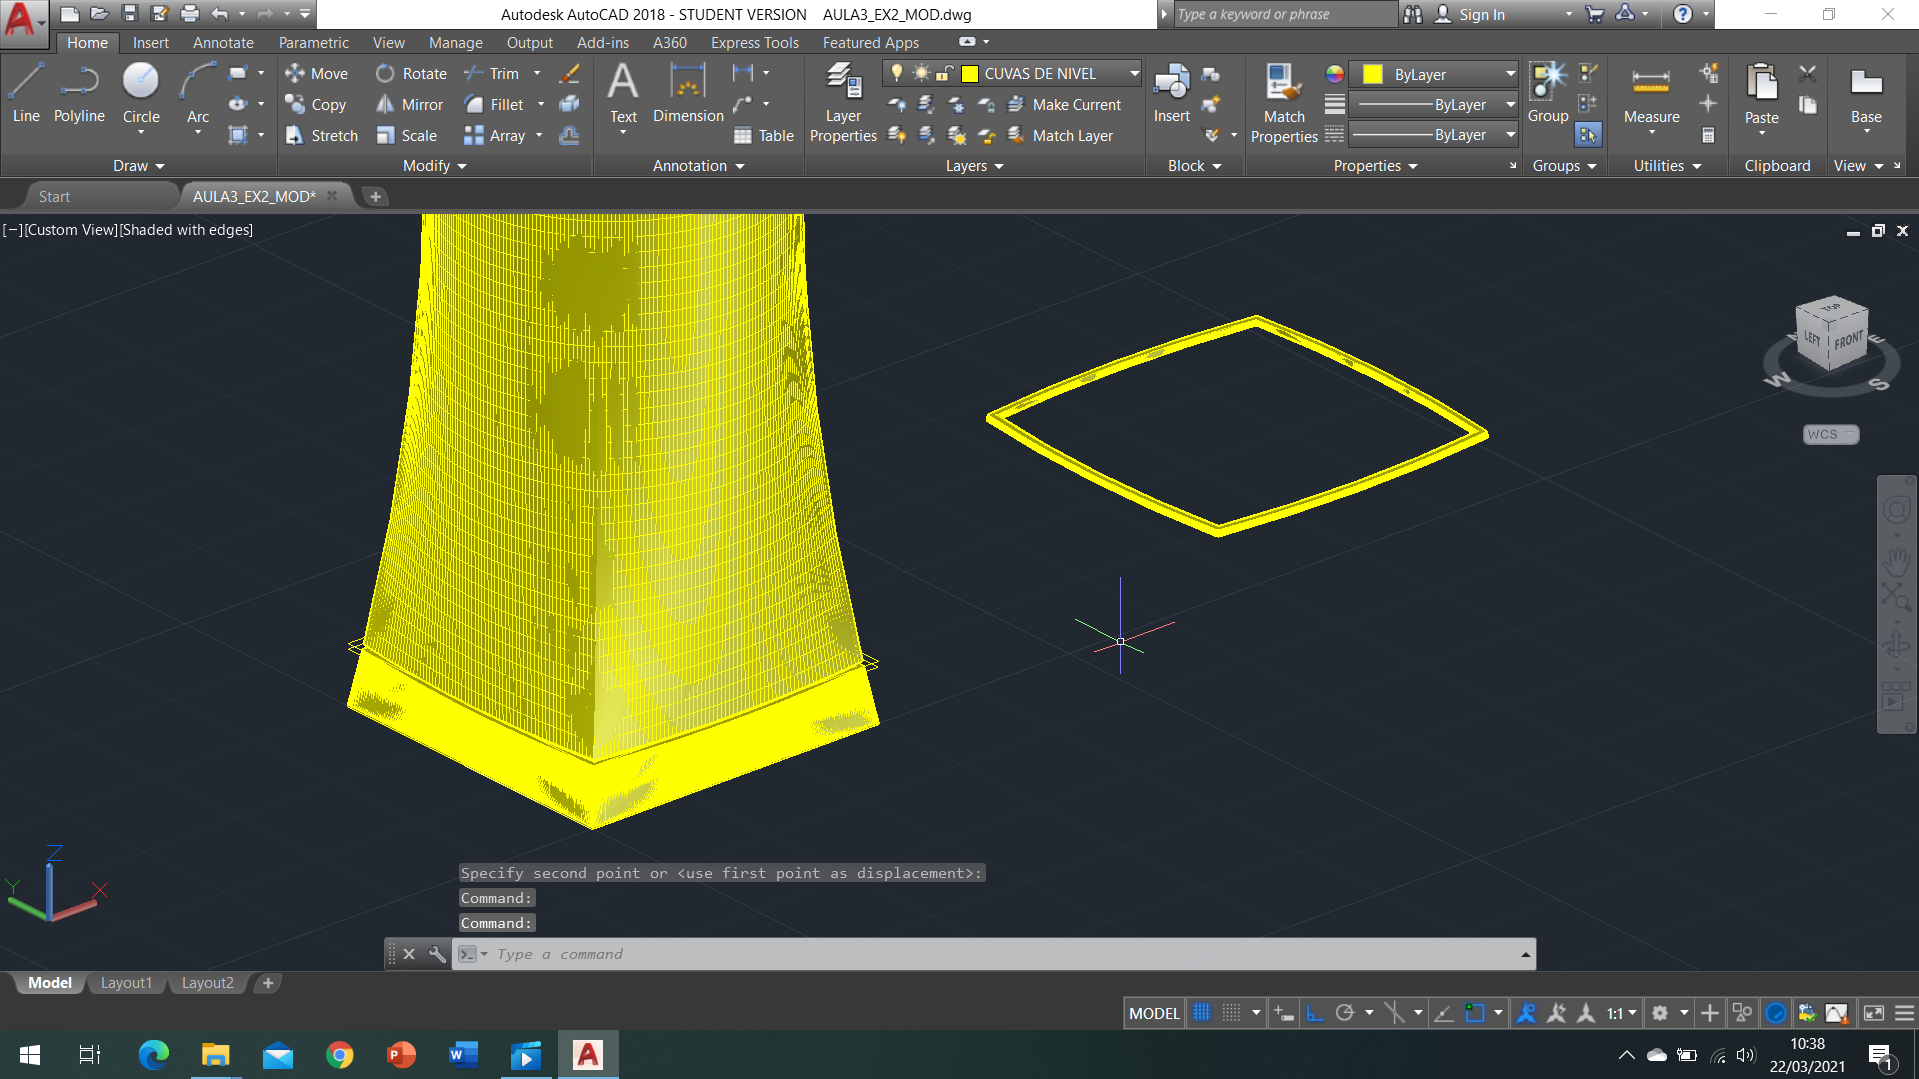Open the WCS coordinate system dropdown
1919x1079 pixels.
click(1831, 434)
